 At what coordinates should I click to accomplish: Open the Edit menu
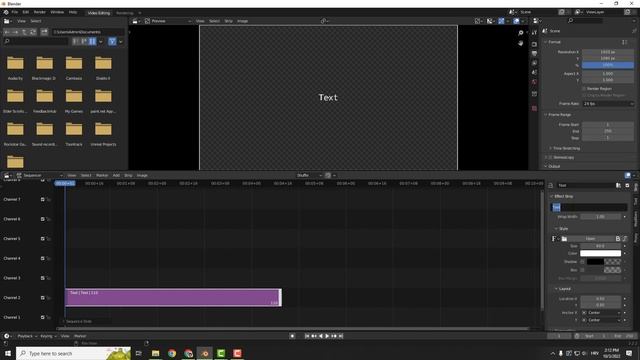pos(26,12)
